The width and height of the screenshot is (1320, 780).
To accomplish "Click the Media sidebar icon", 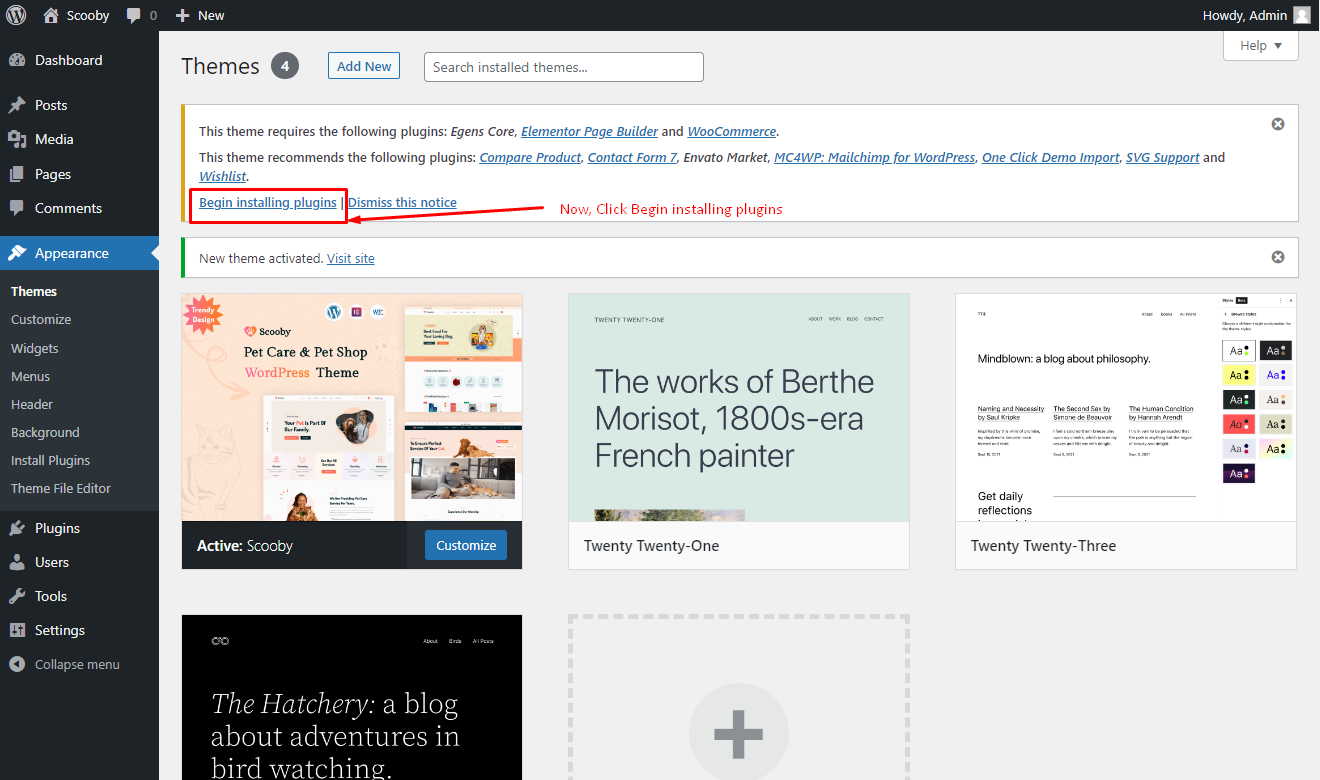I will click(x=17, y=139).
